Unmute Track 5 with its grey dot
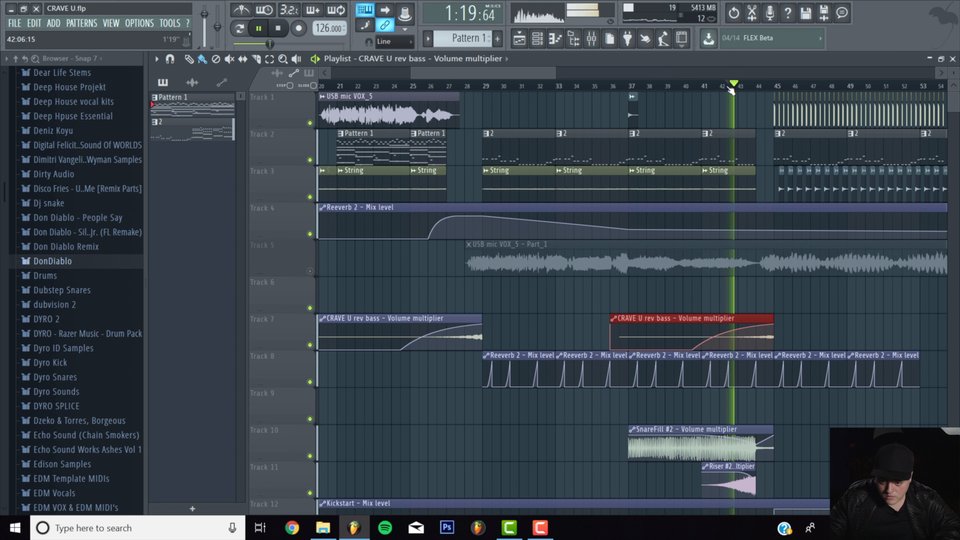The image size is (960, 540). pos(310,271)
